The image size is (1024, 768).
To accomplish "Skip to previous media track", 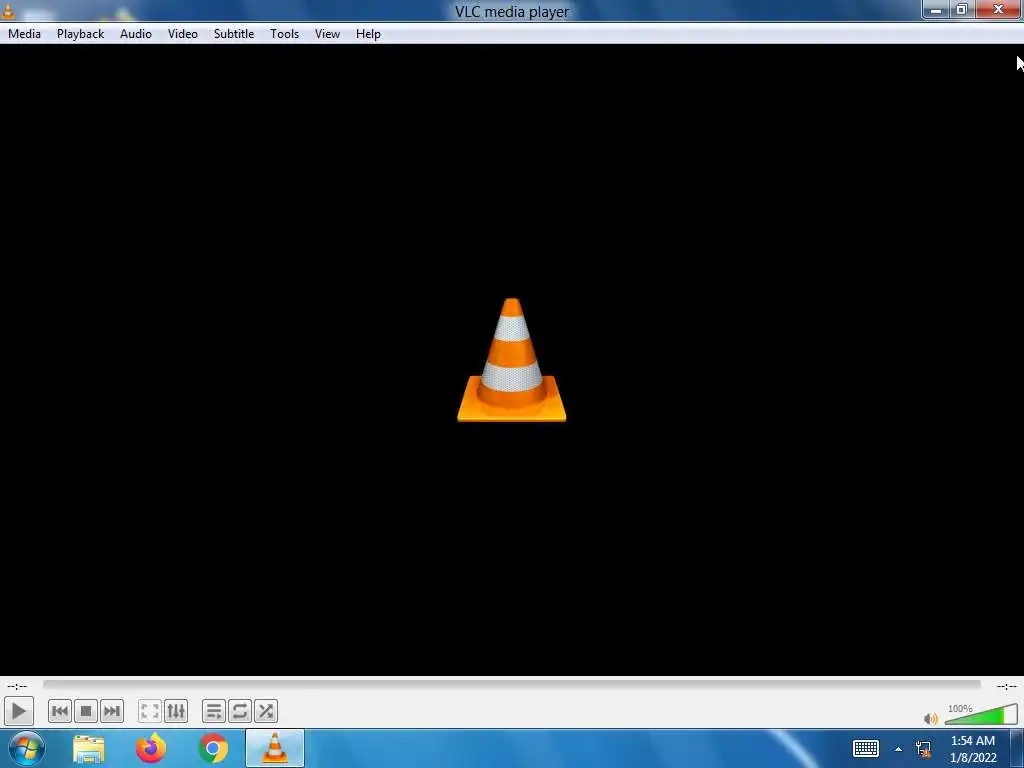I will pyautogui.click(x=59, y=711).
